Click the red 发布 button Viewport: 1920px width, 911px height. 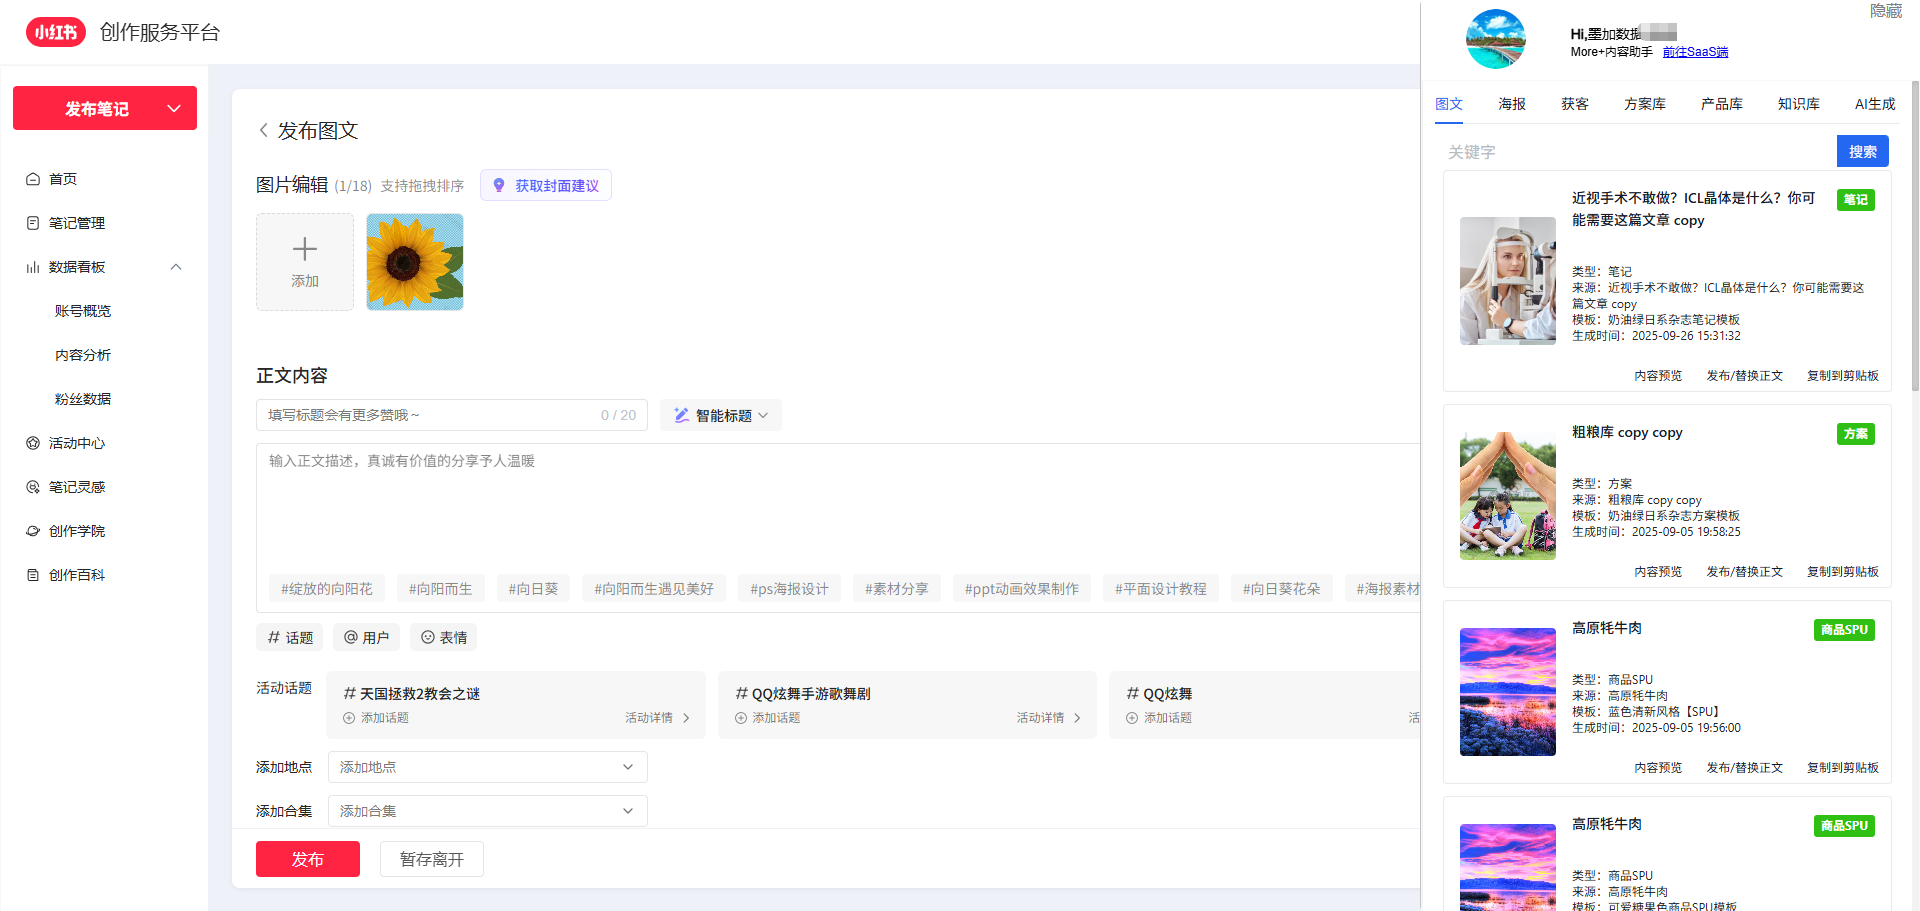pyautogui.click(x=308, y=859)
